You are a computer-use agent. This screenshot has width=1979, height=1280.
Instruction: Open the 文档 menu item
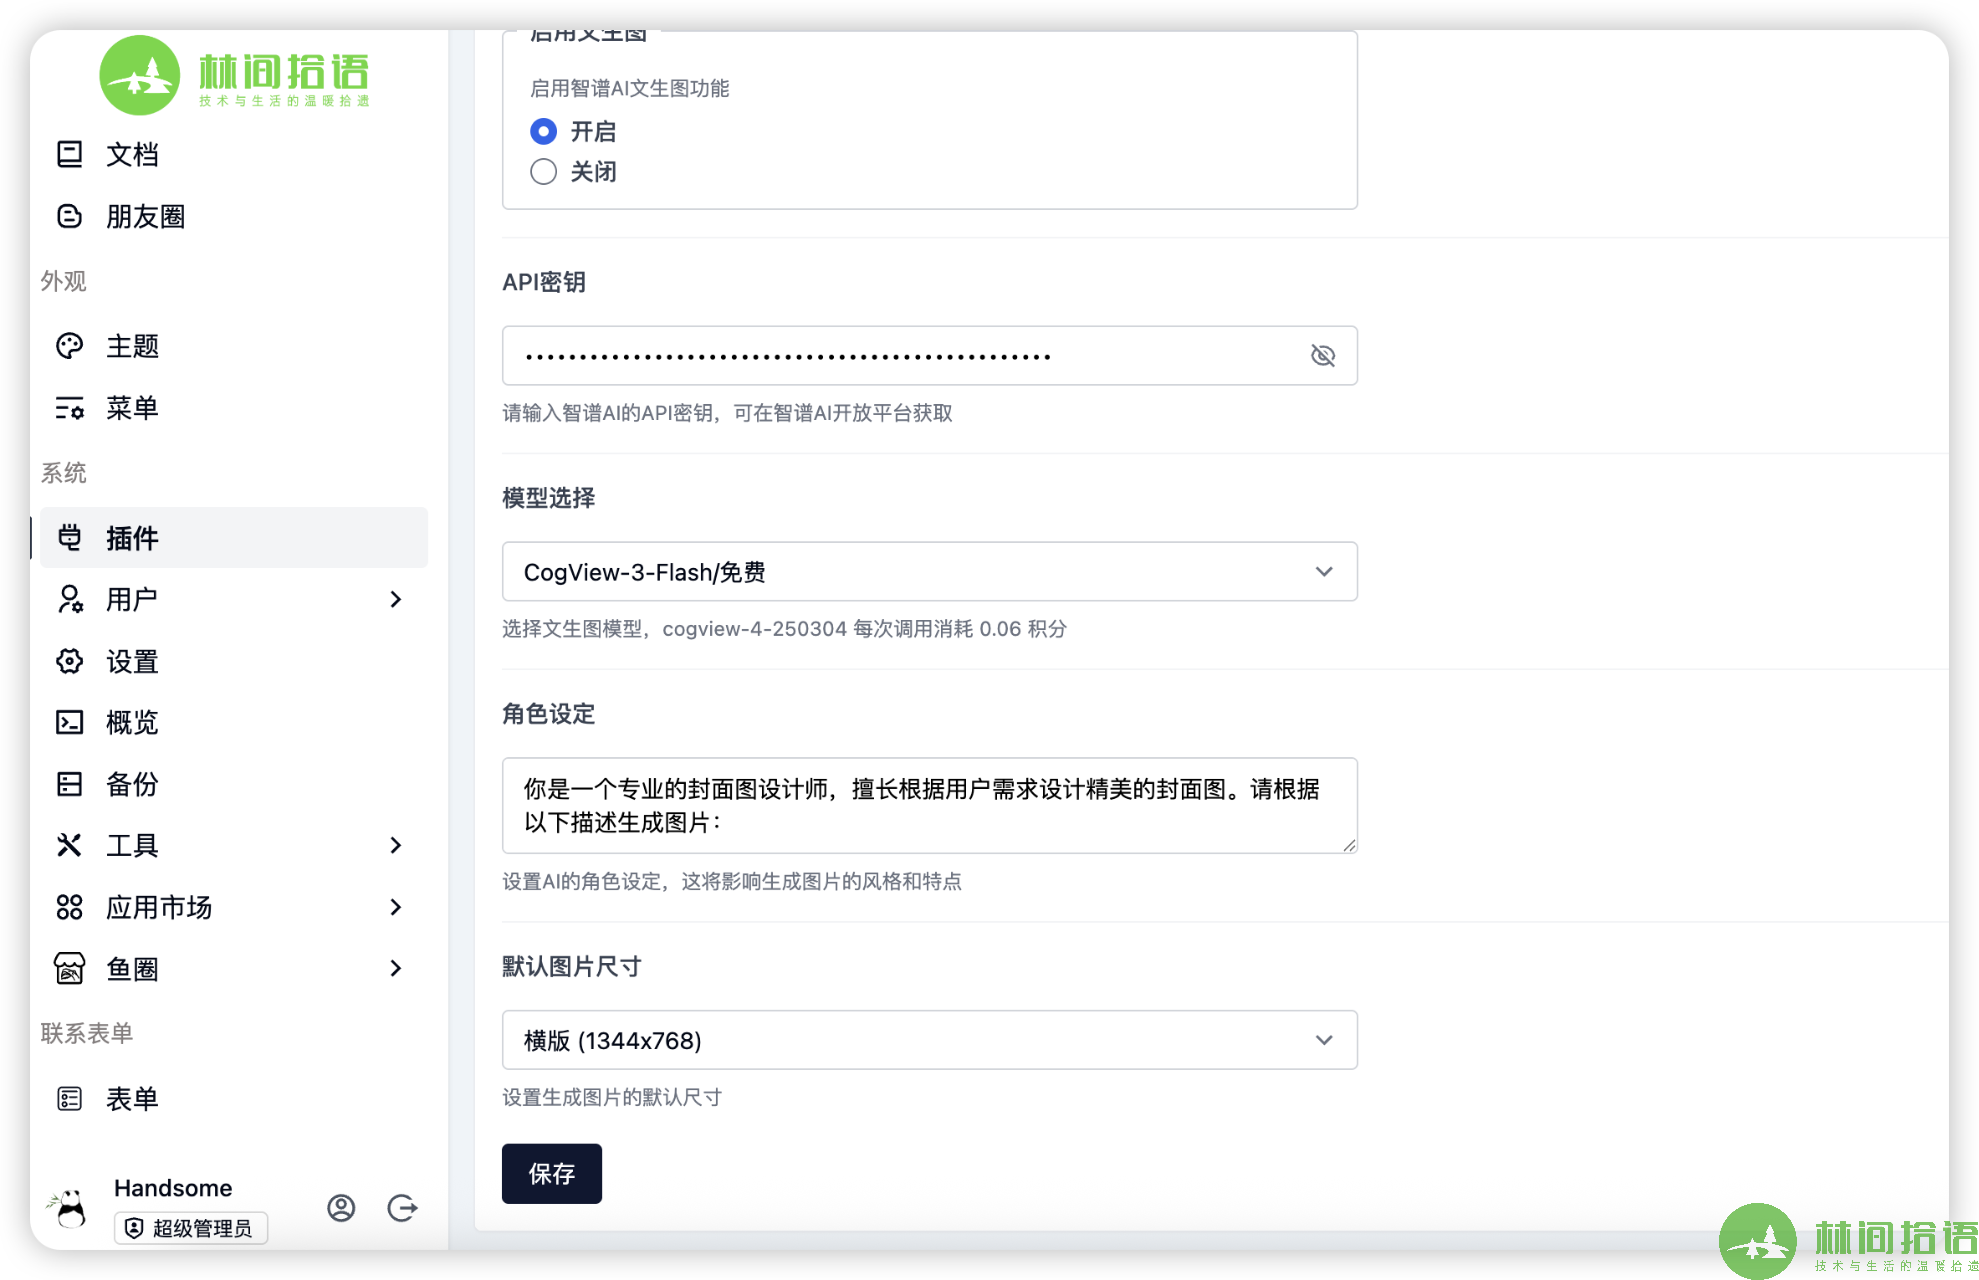coord(132,154)
